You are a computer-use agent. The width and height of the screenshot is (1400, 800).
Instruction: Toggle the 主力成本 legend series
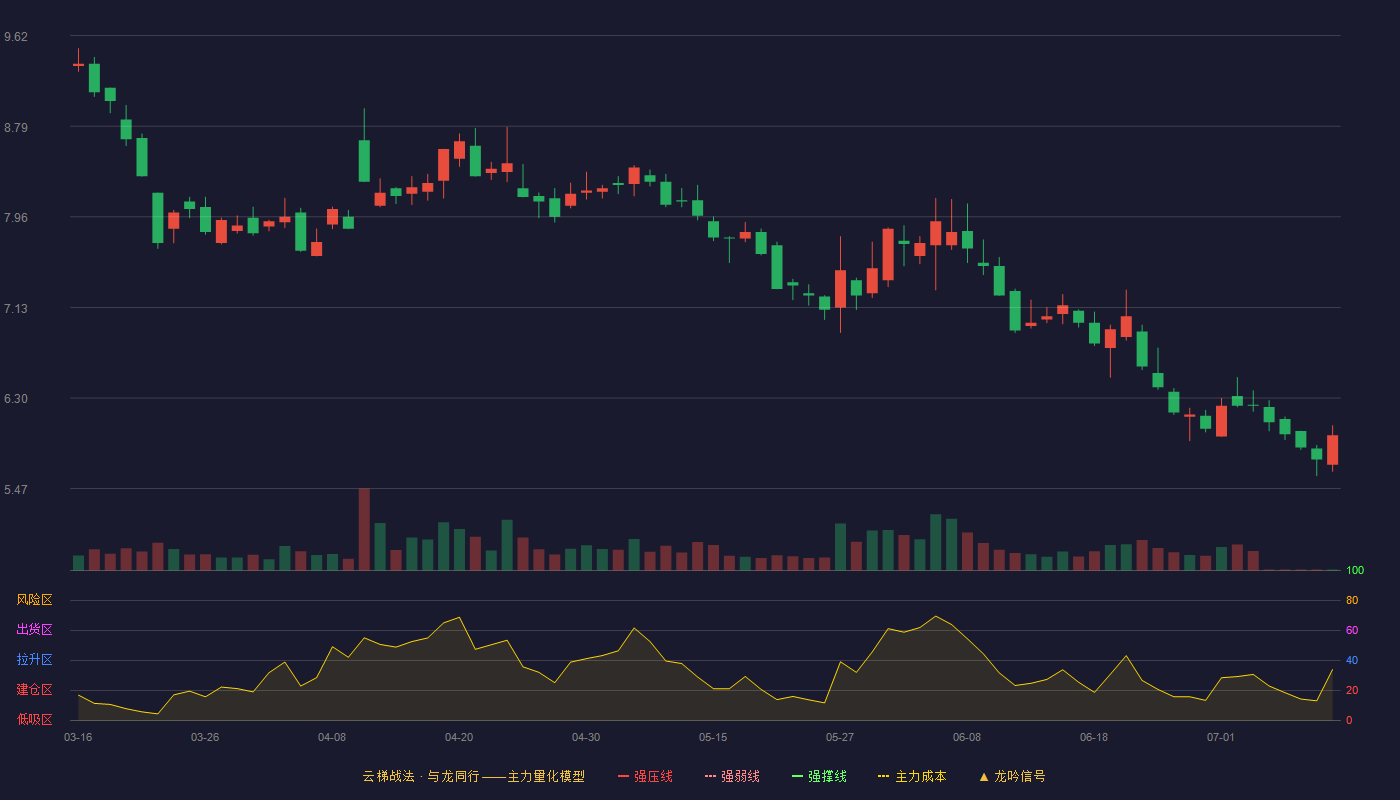(x=912, y=776)
